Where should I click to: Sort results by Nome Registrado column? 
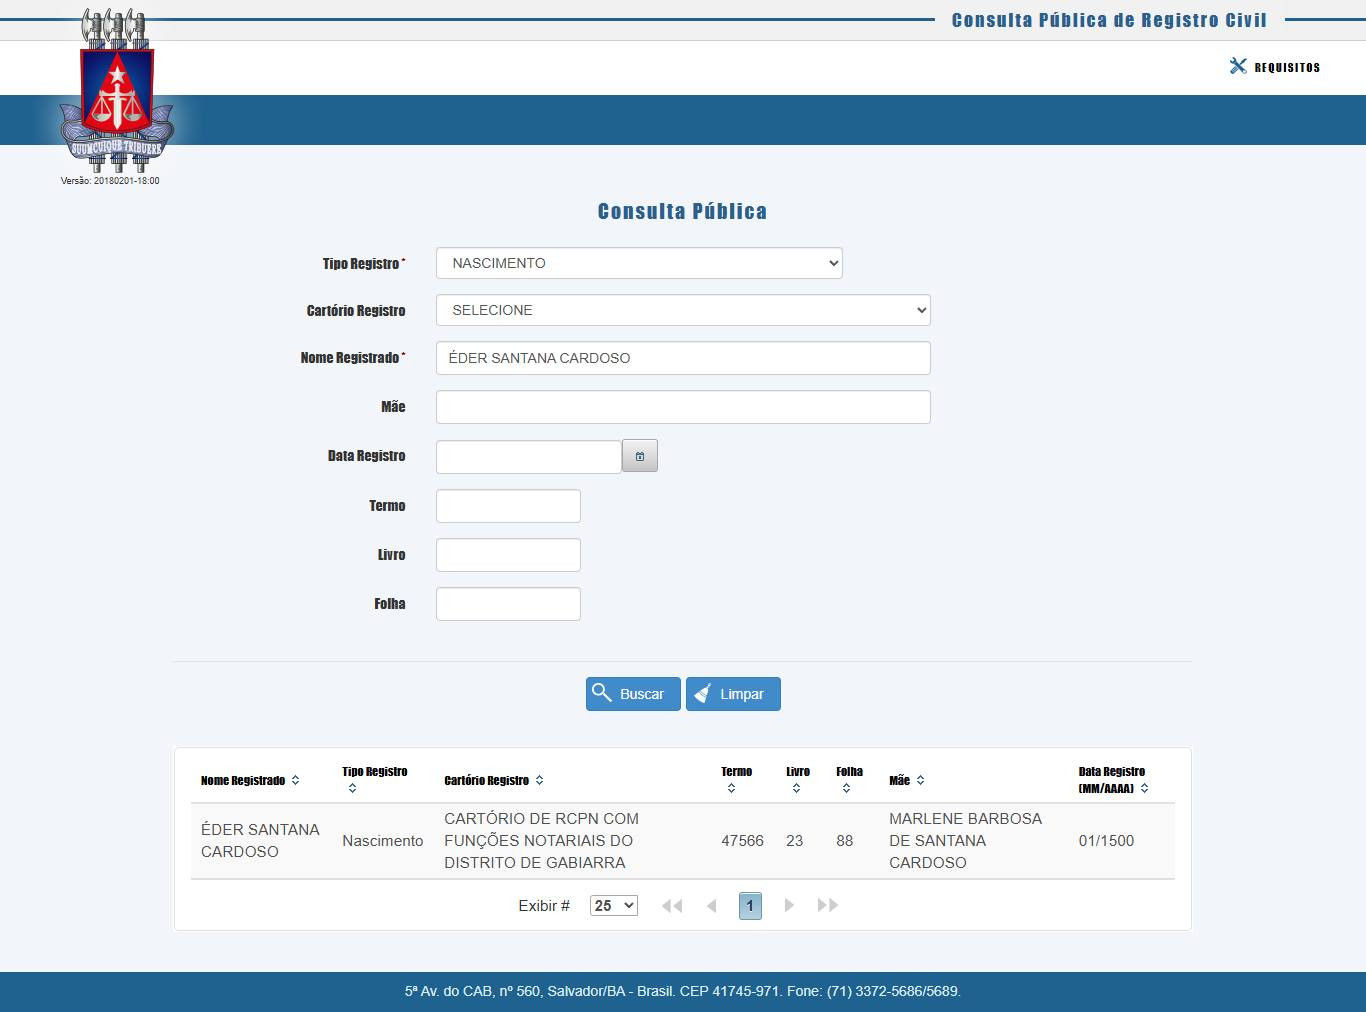(295, 780)
